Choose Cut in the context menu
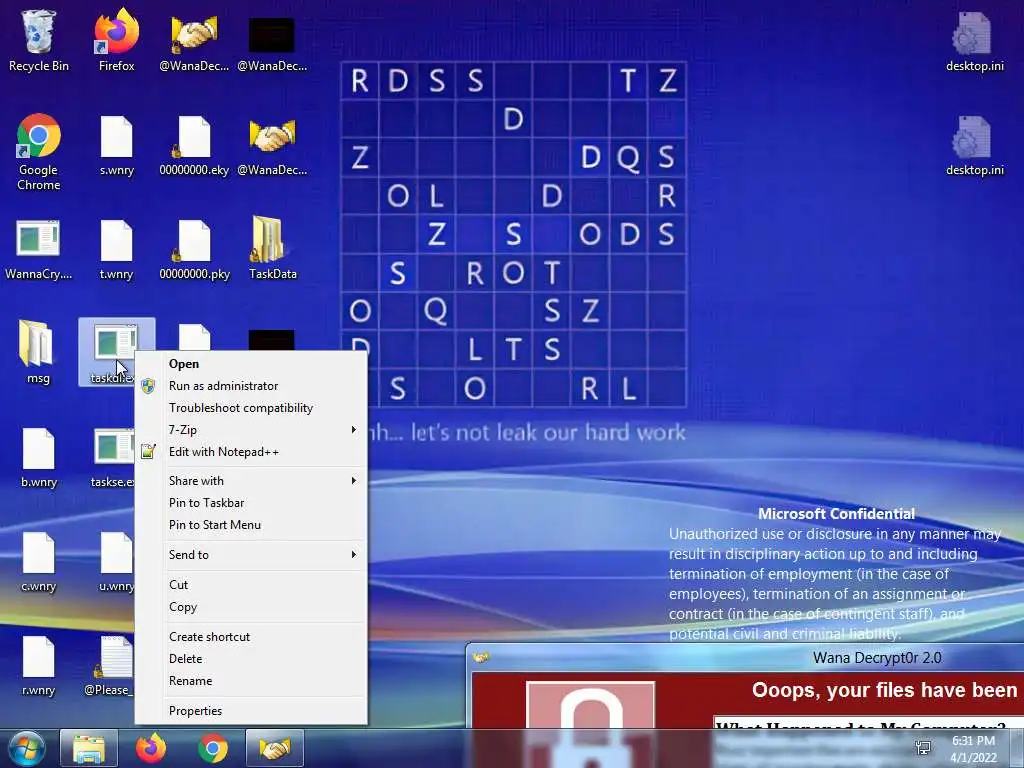This screenshot has width=1024, height=768. coord(251,584)
